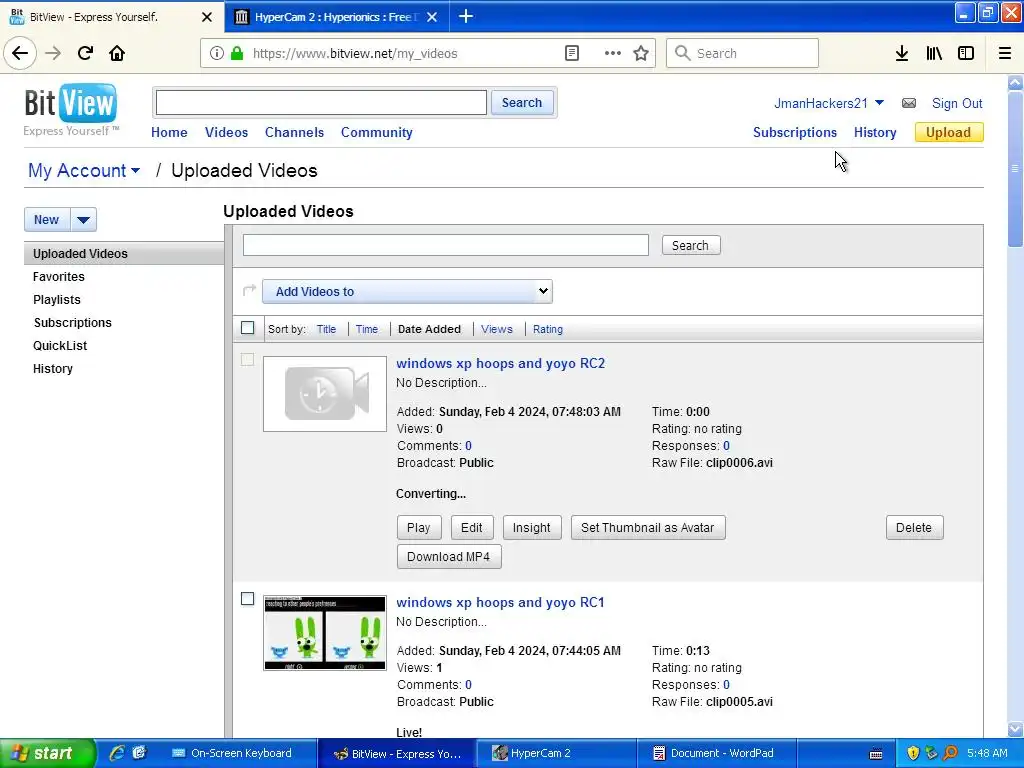The image size is (1024, 768).
Task: Focus the Uploaded Videos search field
Action: click(446, 245)
